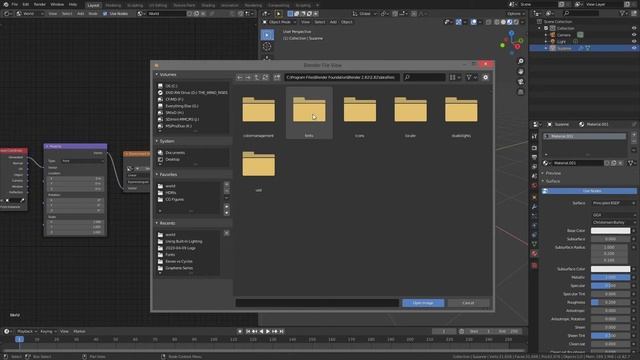Image resolution: width=640 pixels, height=360 pixels.
Task: Go forward in file browser history
Action: 248,77
